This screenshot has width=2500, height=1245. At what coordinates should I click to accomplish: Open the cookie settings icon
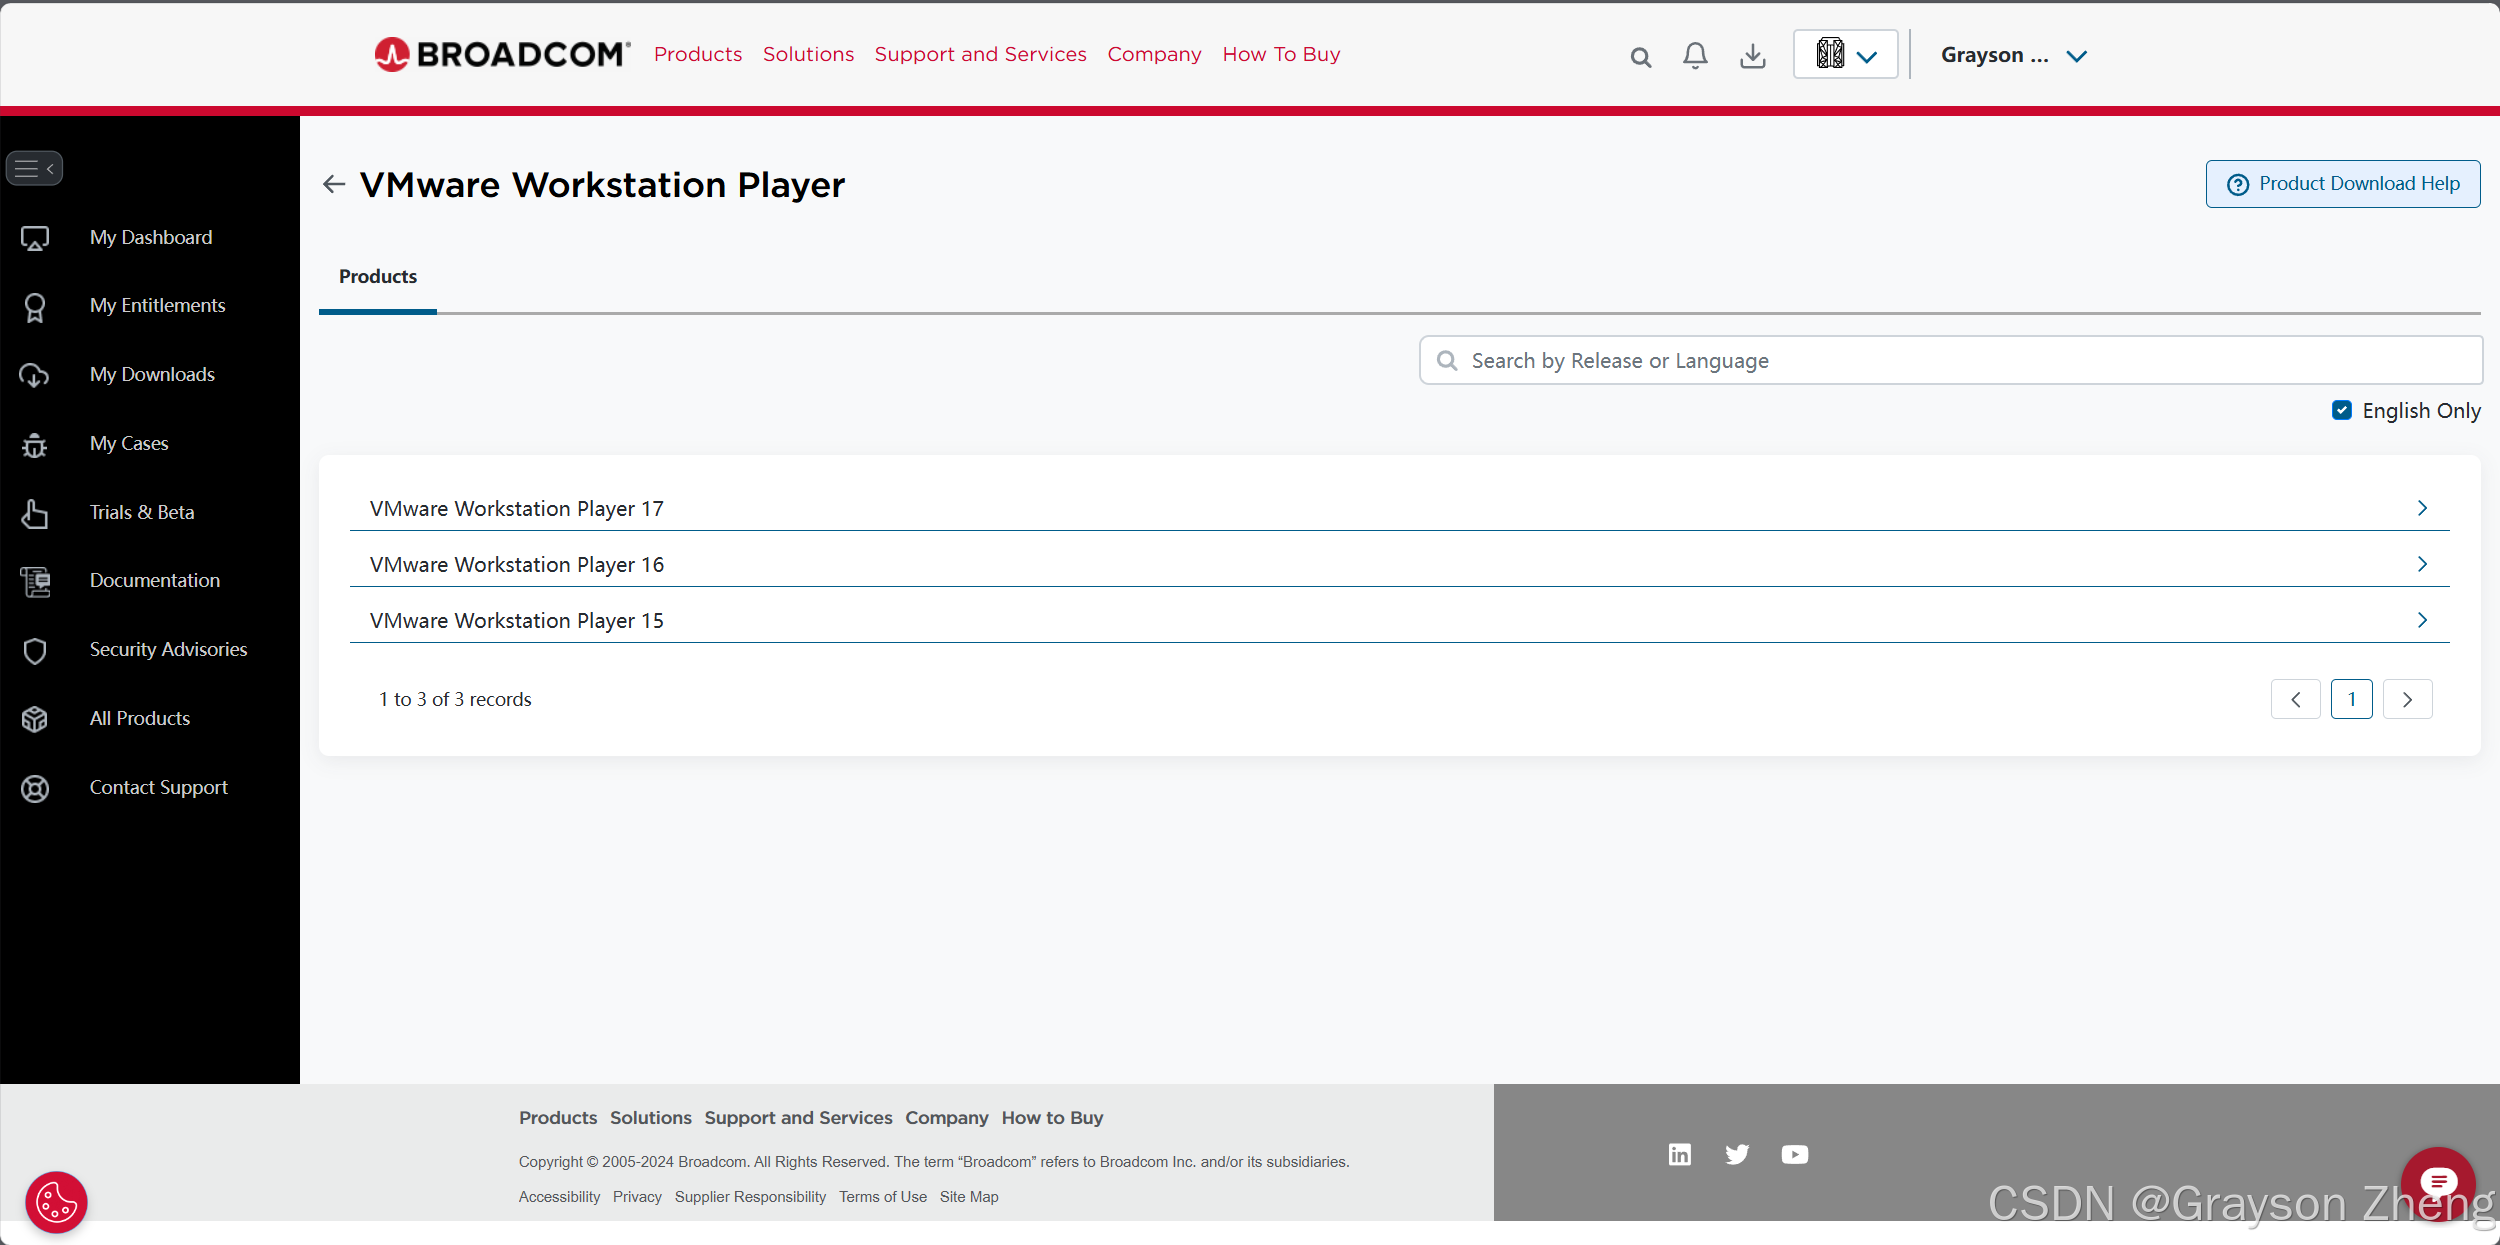pyautogui.click(x=56, y=1202)
